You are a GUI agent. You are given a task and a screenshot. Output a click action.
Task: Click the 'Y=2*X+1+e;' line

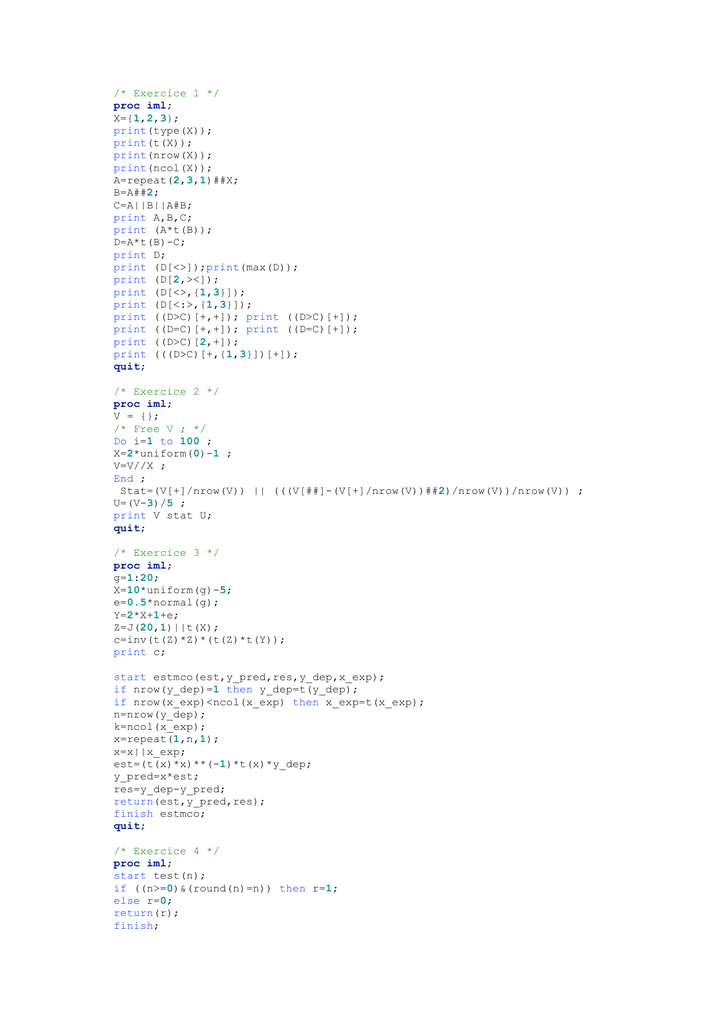click(x=146, y=615)
